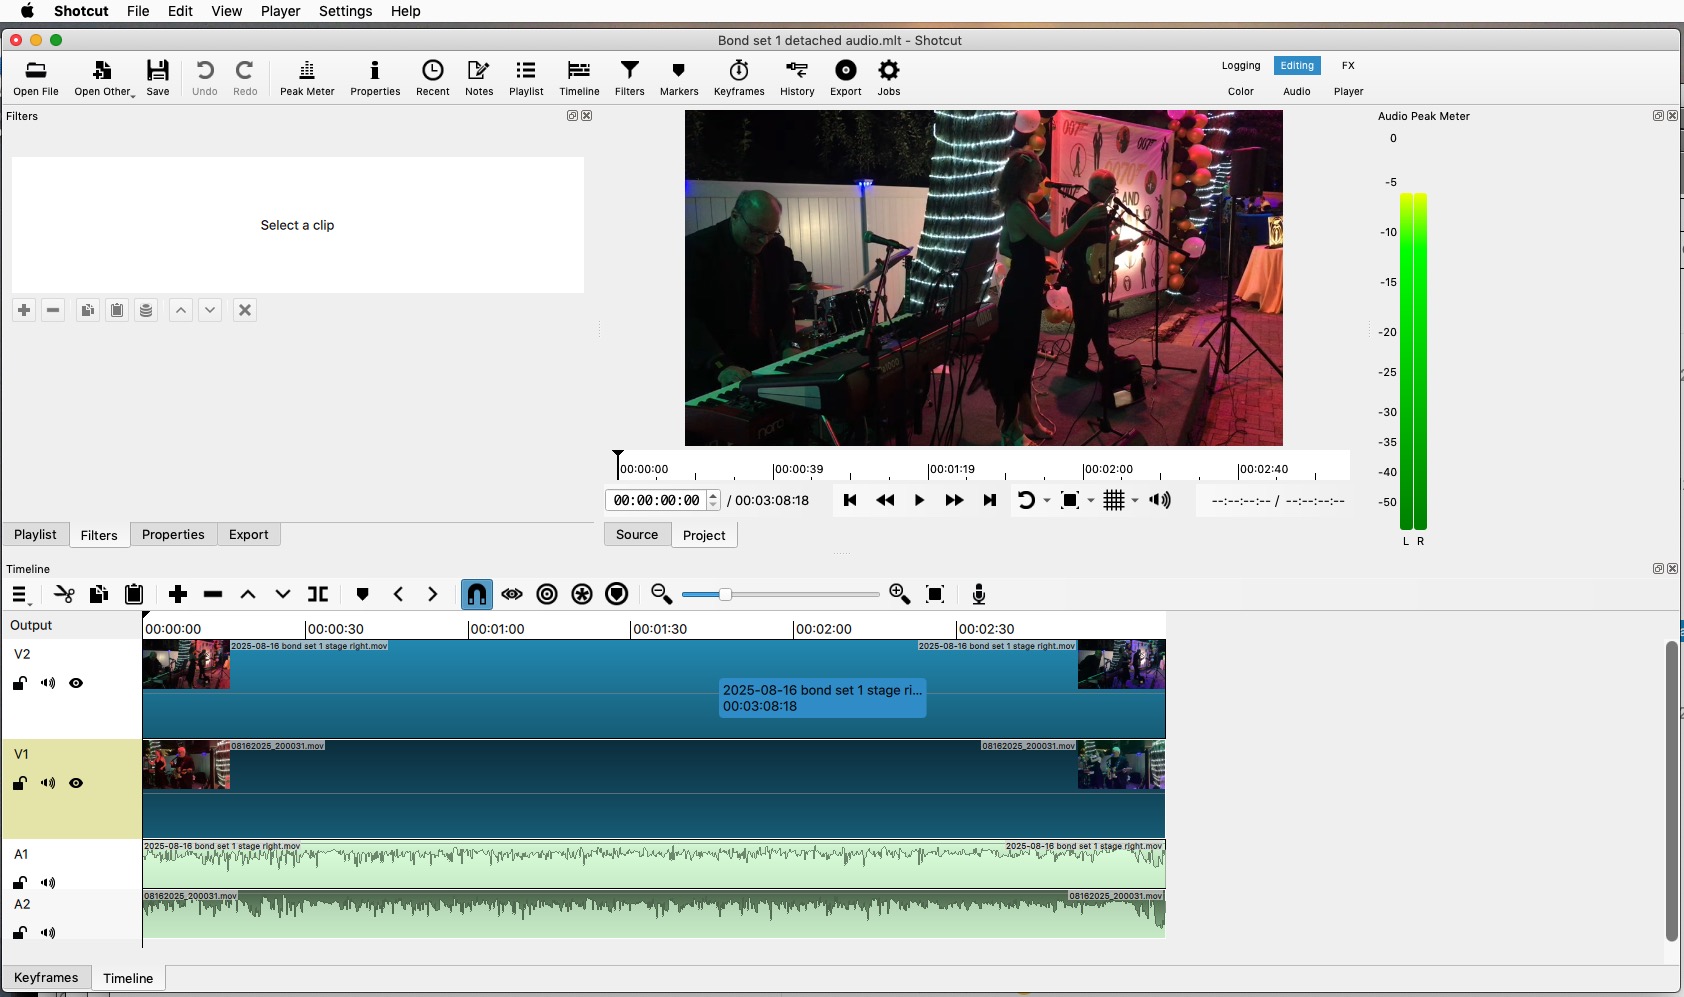1684x997 pixels.
Task: Lock the V1 track
Action: click(x=19, y=783)
